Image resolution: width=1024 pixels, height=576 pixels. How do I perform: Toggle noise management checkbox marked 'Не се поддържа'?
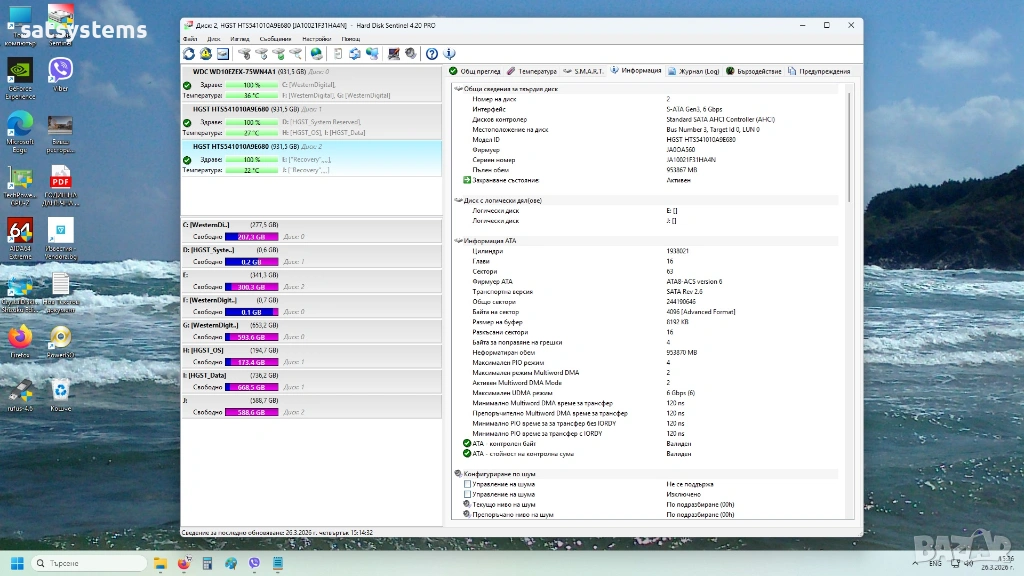(x=467, y=484)
